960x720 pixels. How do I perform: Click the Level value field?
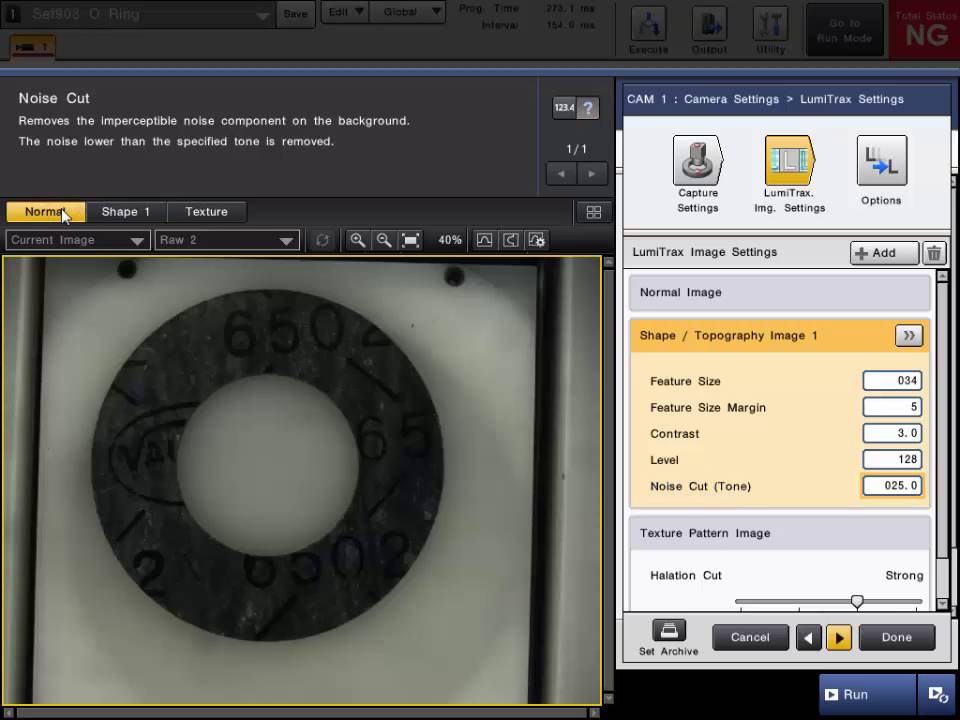point(892,459)
